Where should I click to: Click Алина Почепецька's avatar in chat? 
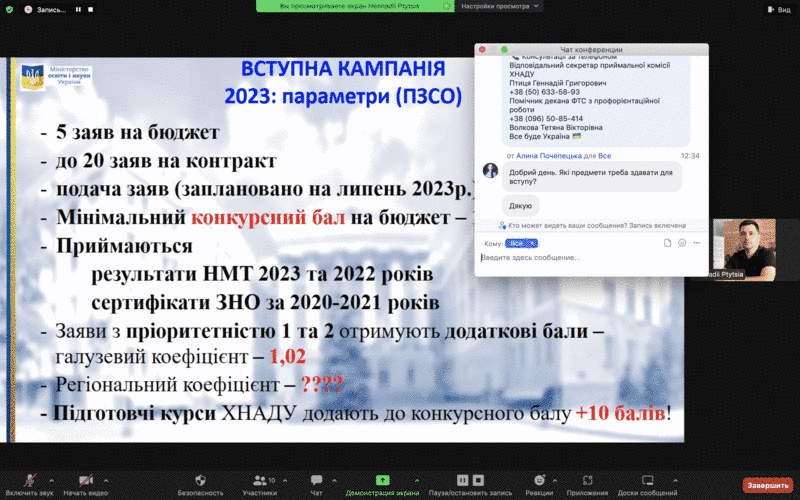(490, 170)
